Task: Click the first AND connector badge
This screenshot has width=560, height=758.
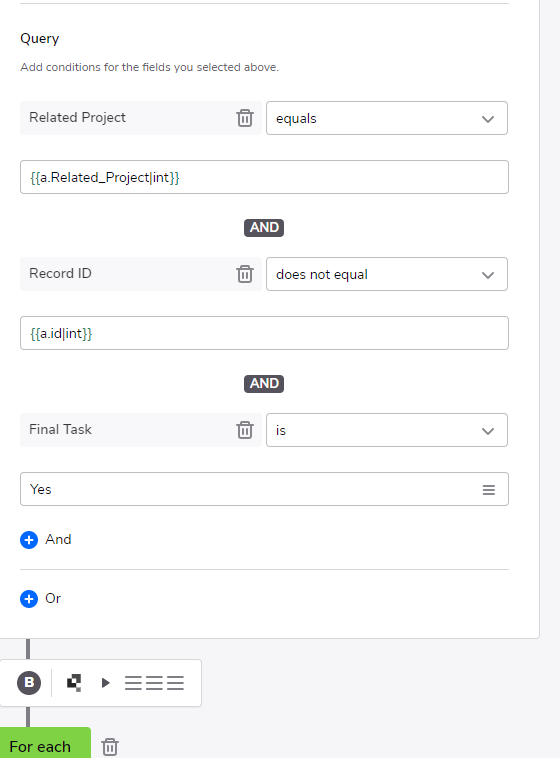Action: tap(264, 228)
